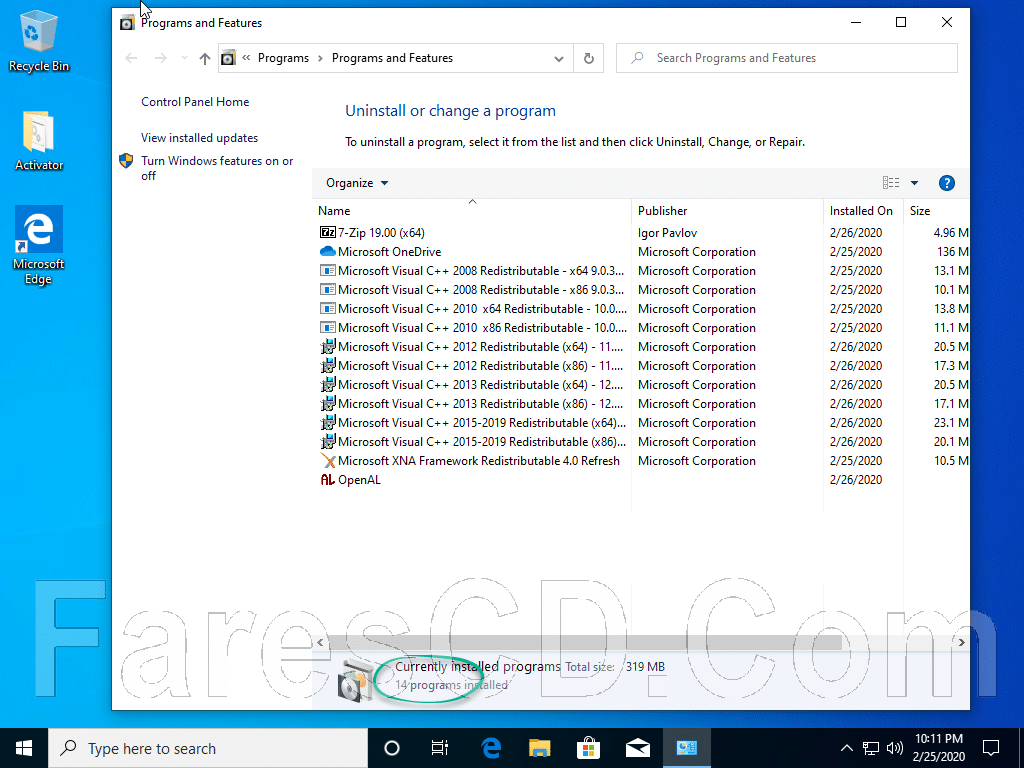
Task: Click the back navigation arrow
Action: point(131,58)
